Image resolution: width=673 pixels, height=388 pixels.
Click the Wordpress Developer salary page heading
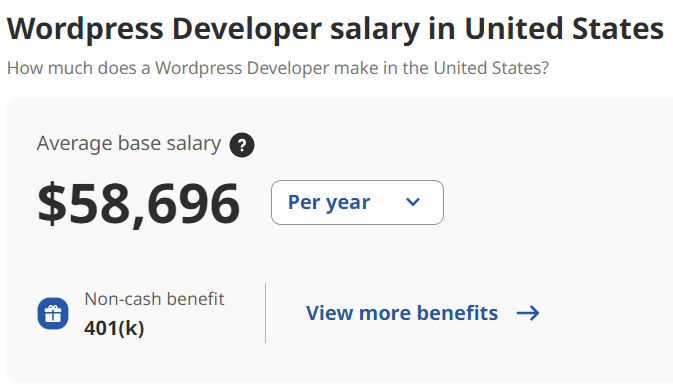click(335, 29)
